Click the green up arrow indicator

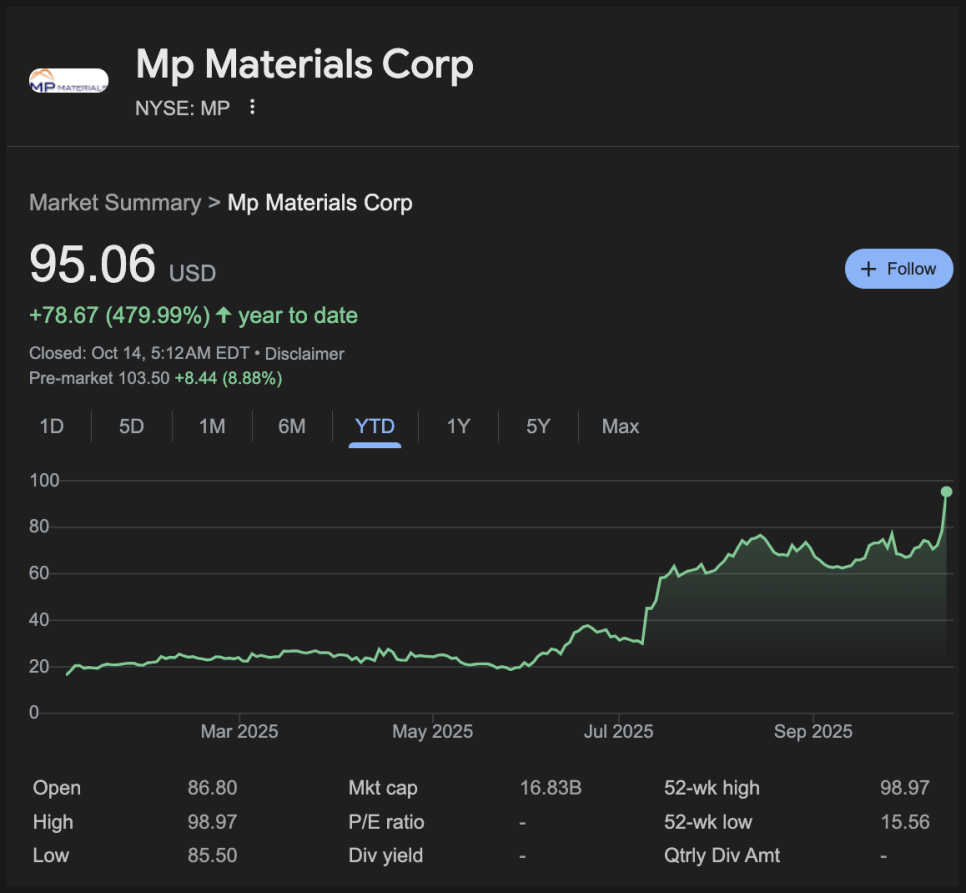(223, 316)
